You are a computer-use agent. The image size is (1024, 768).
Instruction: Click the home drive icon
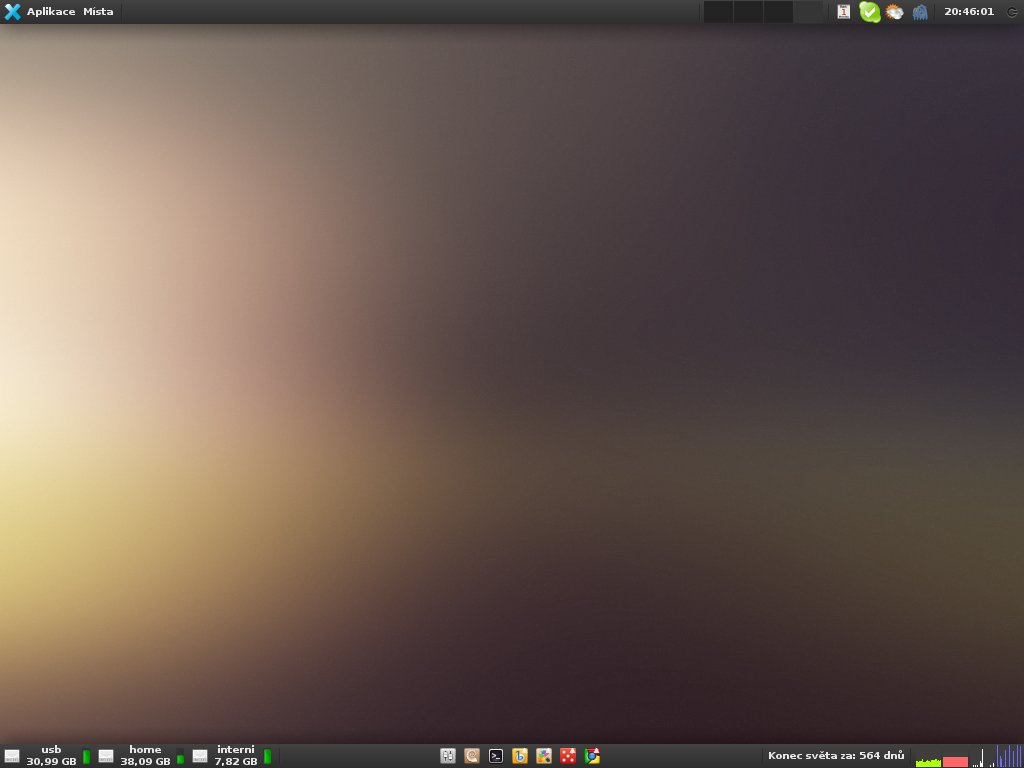pos(106,756)
